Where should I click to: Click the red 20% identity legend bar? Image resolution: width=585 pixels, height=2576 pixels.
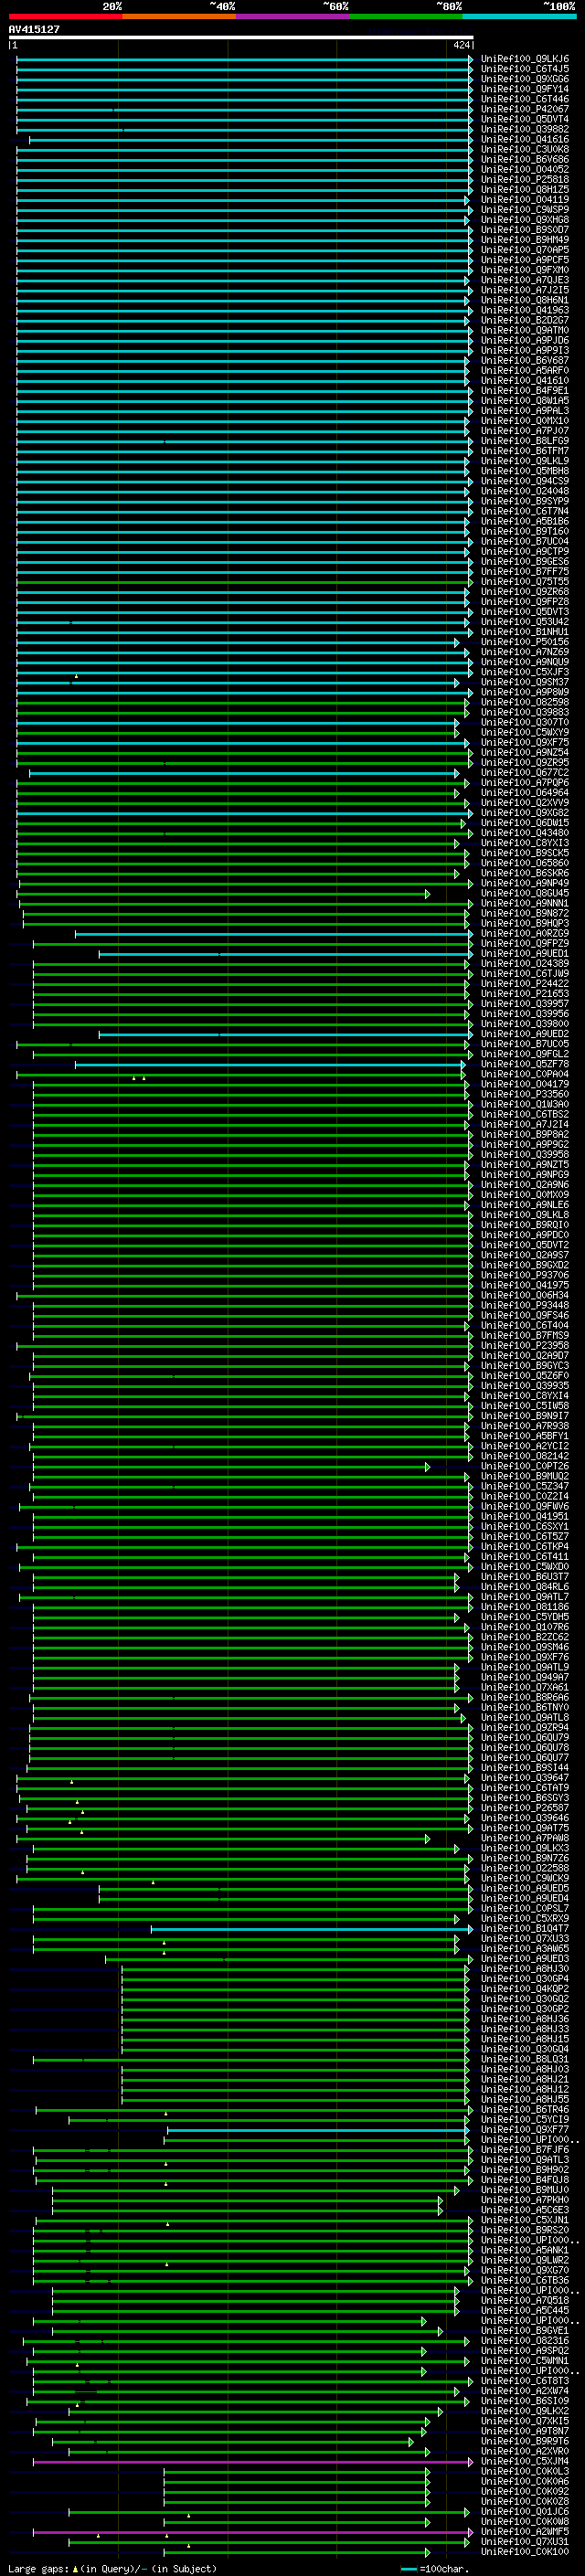click(x=65, y=16)
